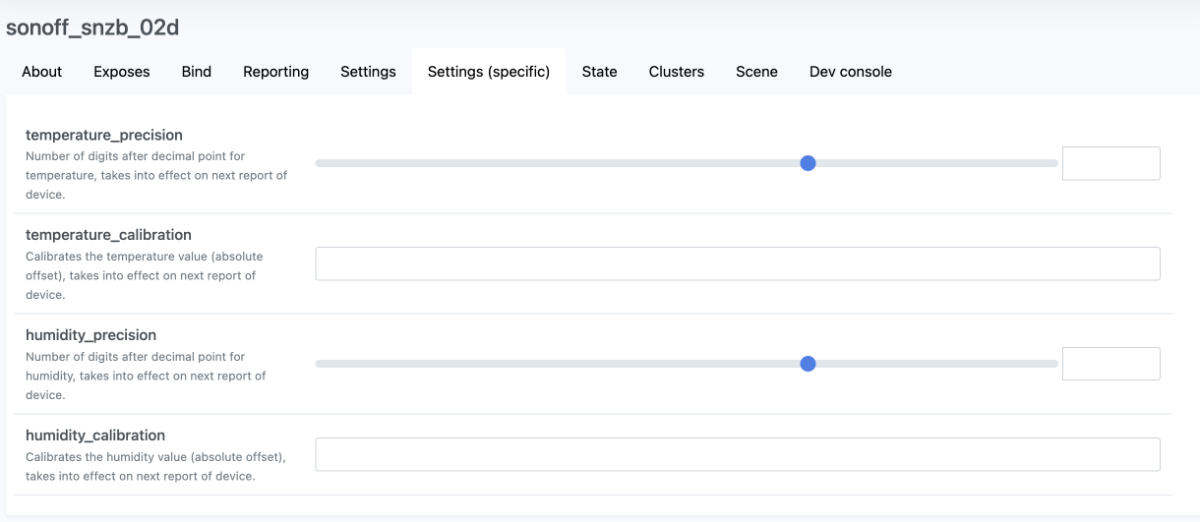The height and width of the screenshot is (522, 1200).
Task: Open the Clusters tab
Action: [676, 72]
